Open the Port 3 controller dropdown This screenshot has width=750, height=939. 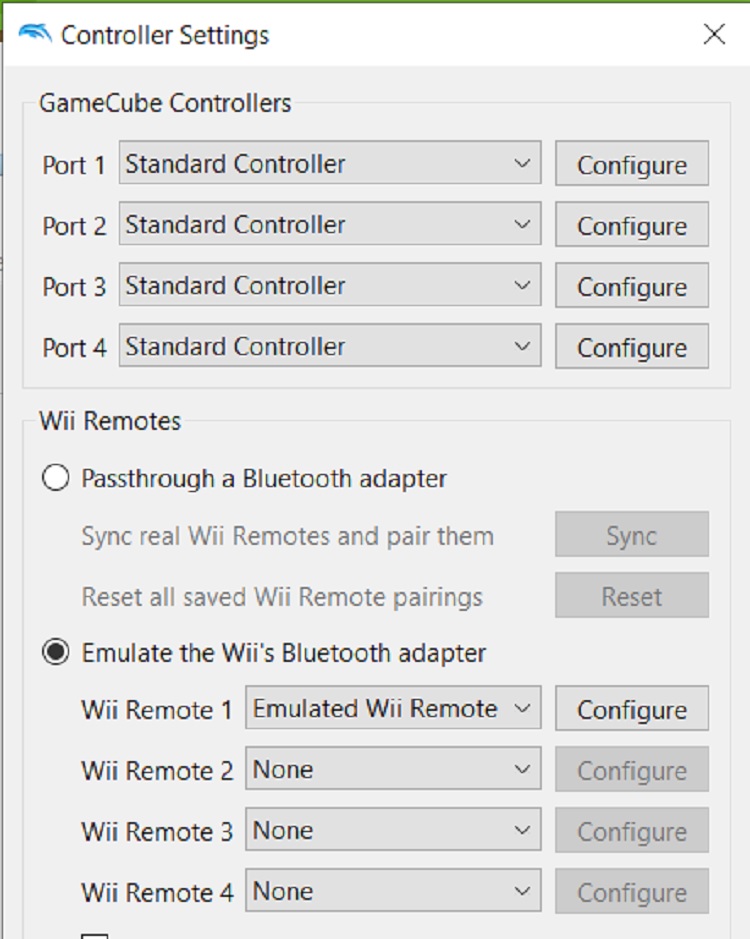pyautogui.click(x=330, y=286)
